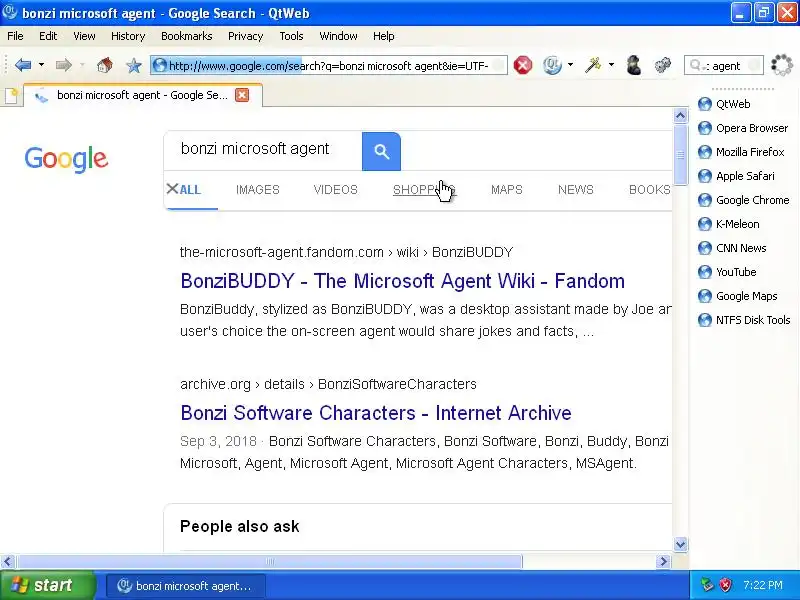Open the settings gears toolbar icon
Screen dimensions: 800x600
click(x=663, y=65)
